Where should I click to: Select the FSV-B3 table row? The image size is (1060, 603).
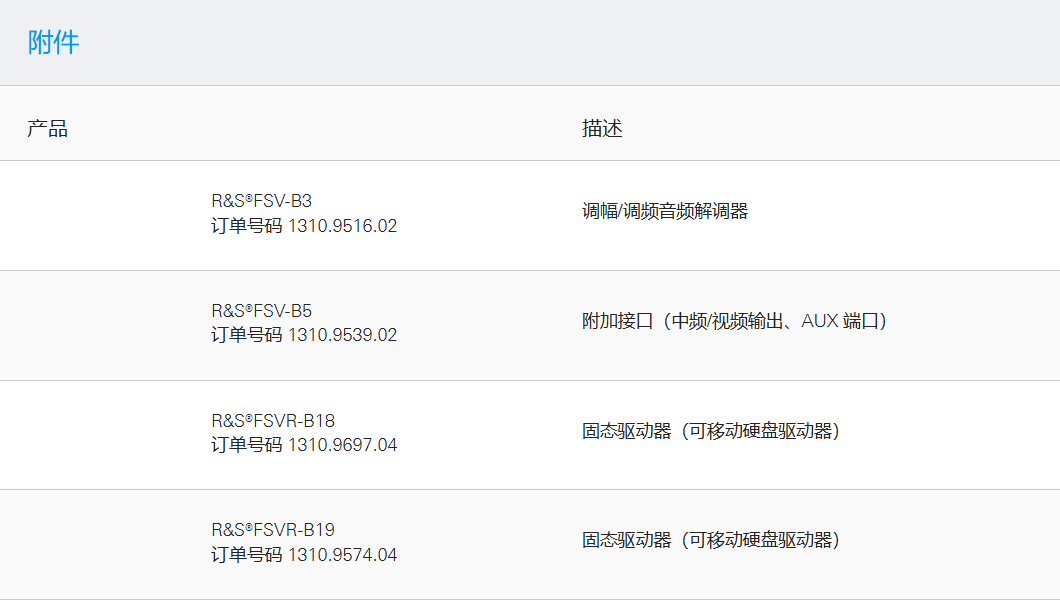(x=530, y=213)
